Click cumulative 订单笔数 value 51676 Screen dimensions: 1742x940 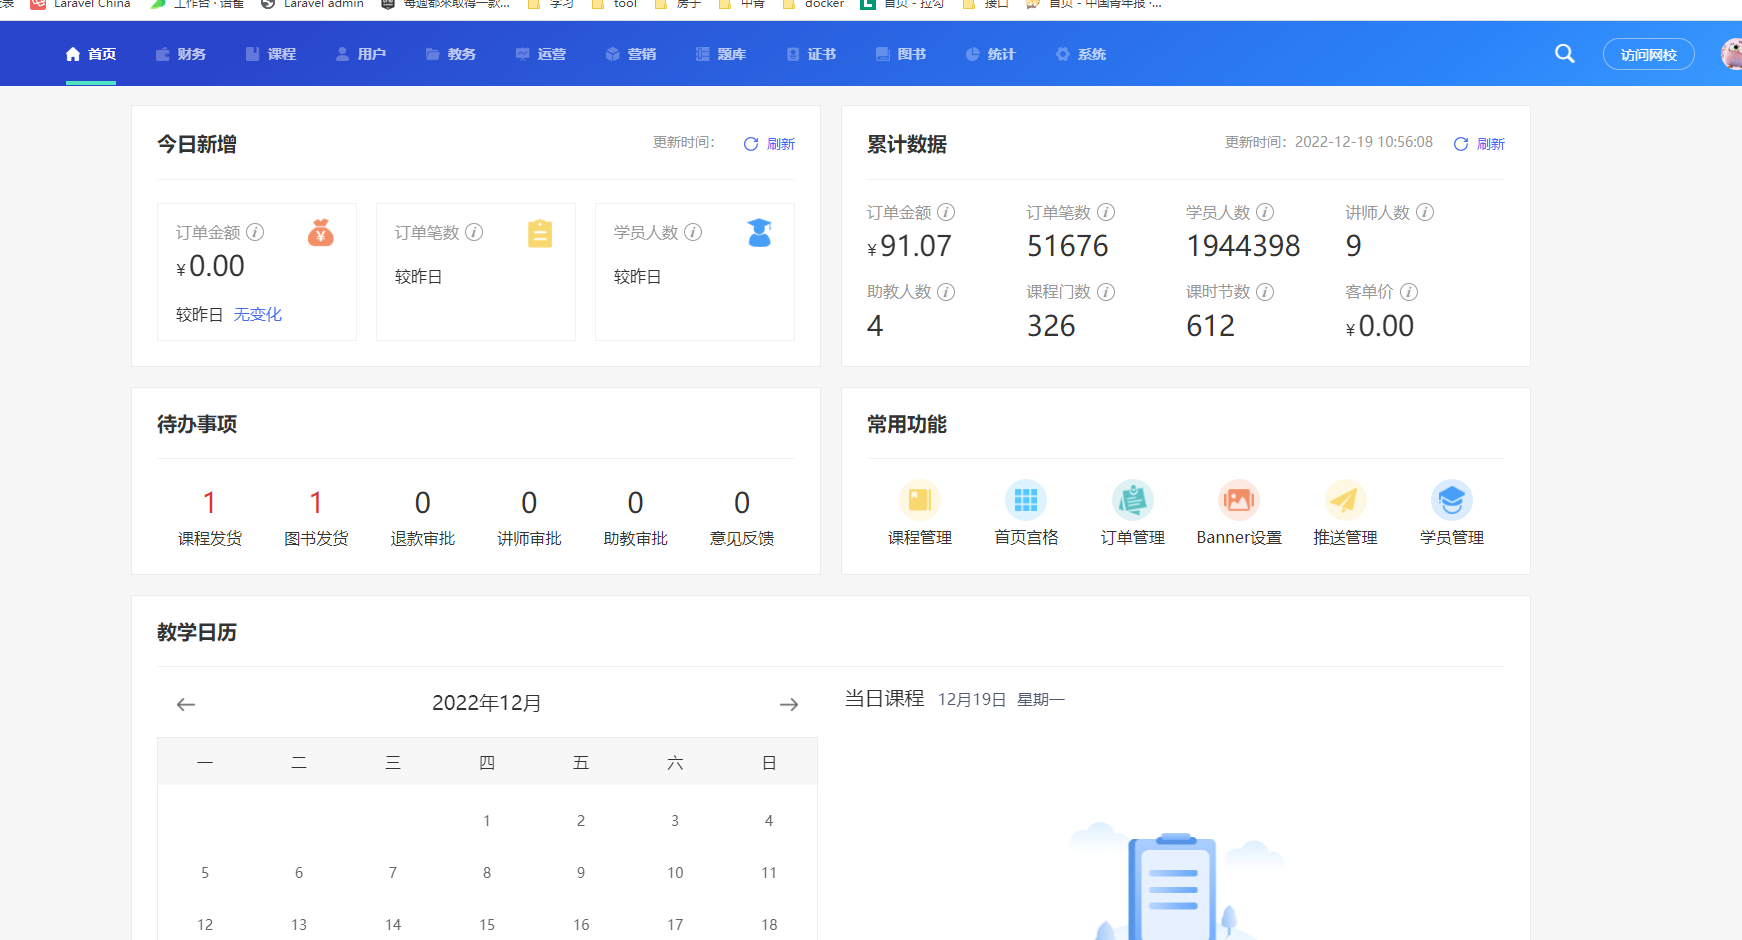point(1068,246)
